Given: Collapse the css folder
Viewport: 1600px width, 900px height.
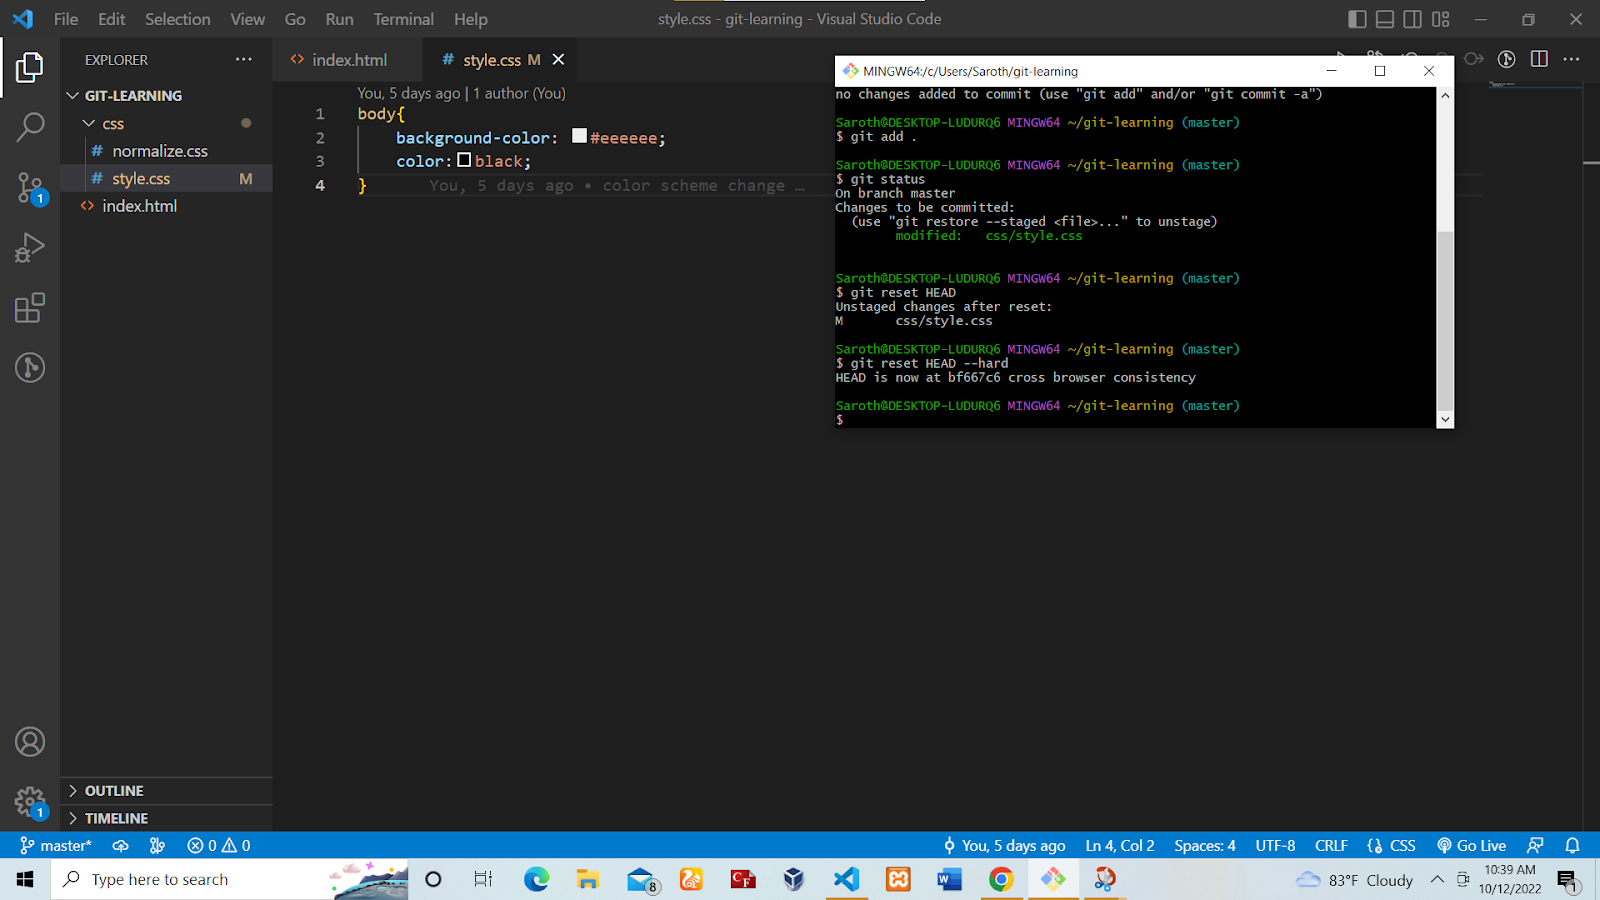Looking at the screenshot, I should tap(112, 124).
